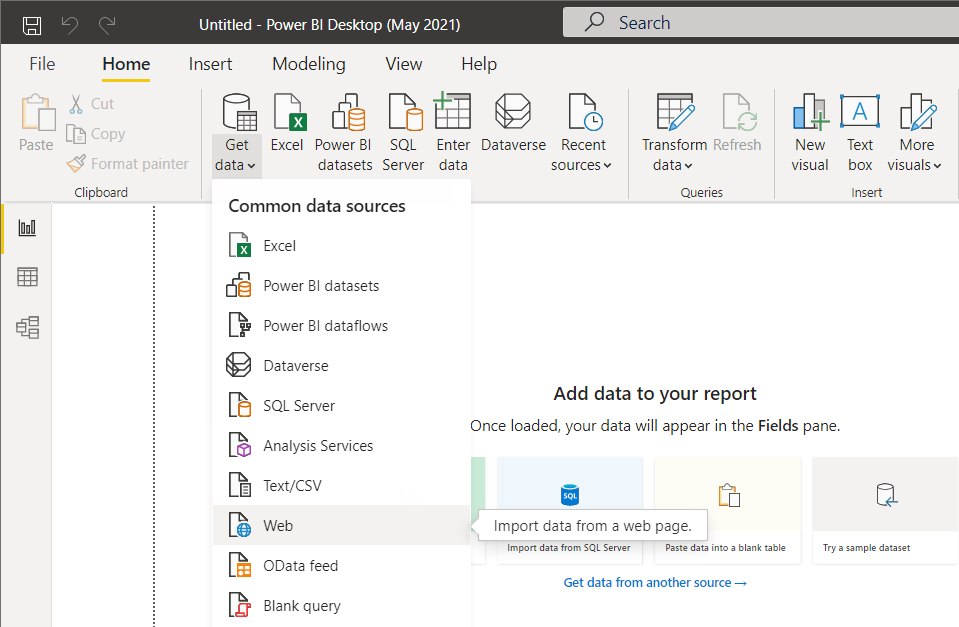Click the Redo arrow icon

[x=108, y=25]
